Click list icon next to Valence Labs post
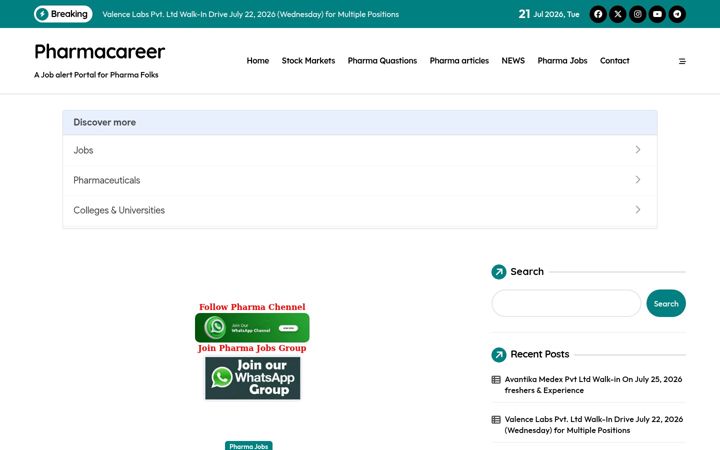 click(x=496, y=420)
